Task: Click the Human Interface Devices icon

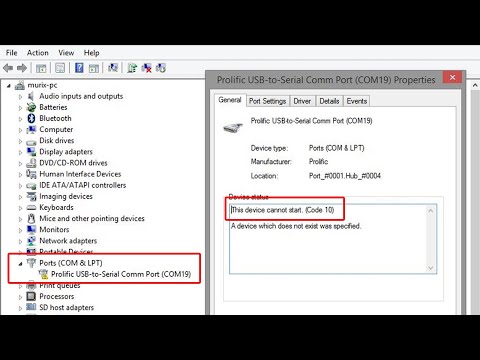Action: [x=31, y=174]
